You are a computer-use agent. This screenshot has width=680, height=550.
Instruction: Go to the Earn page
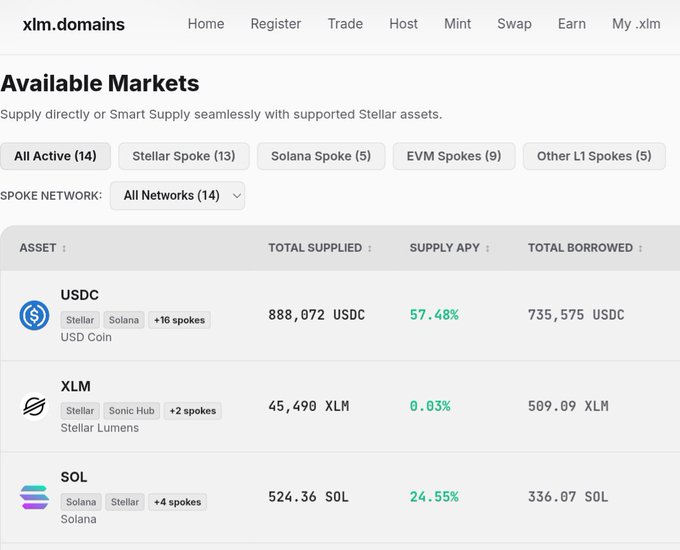[572, 24]
